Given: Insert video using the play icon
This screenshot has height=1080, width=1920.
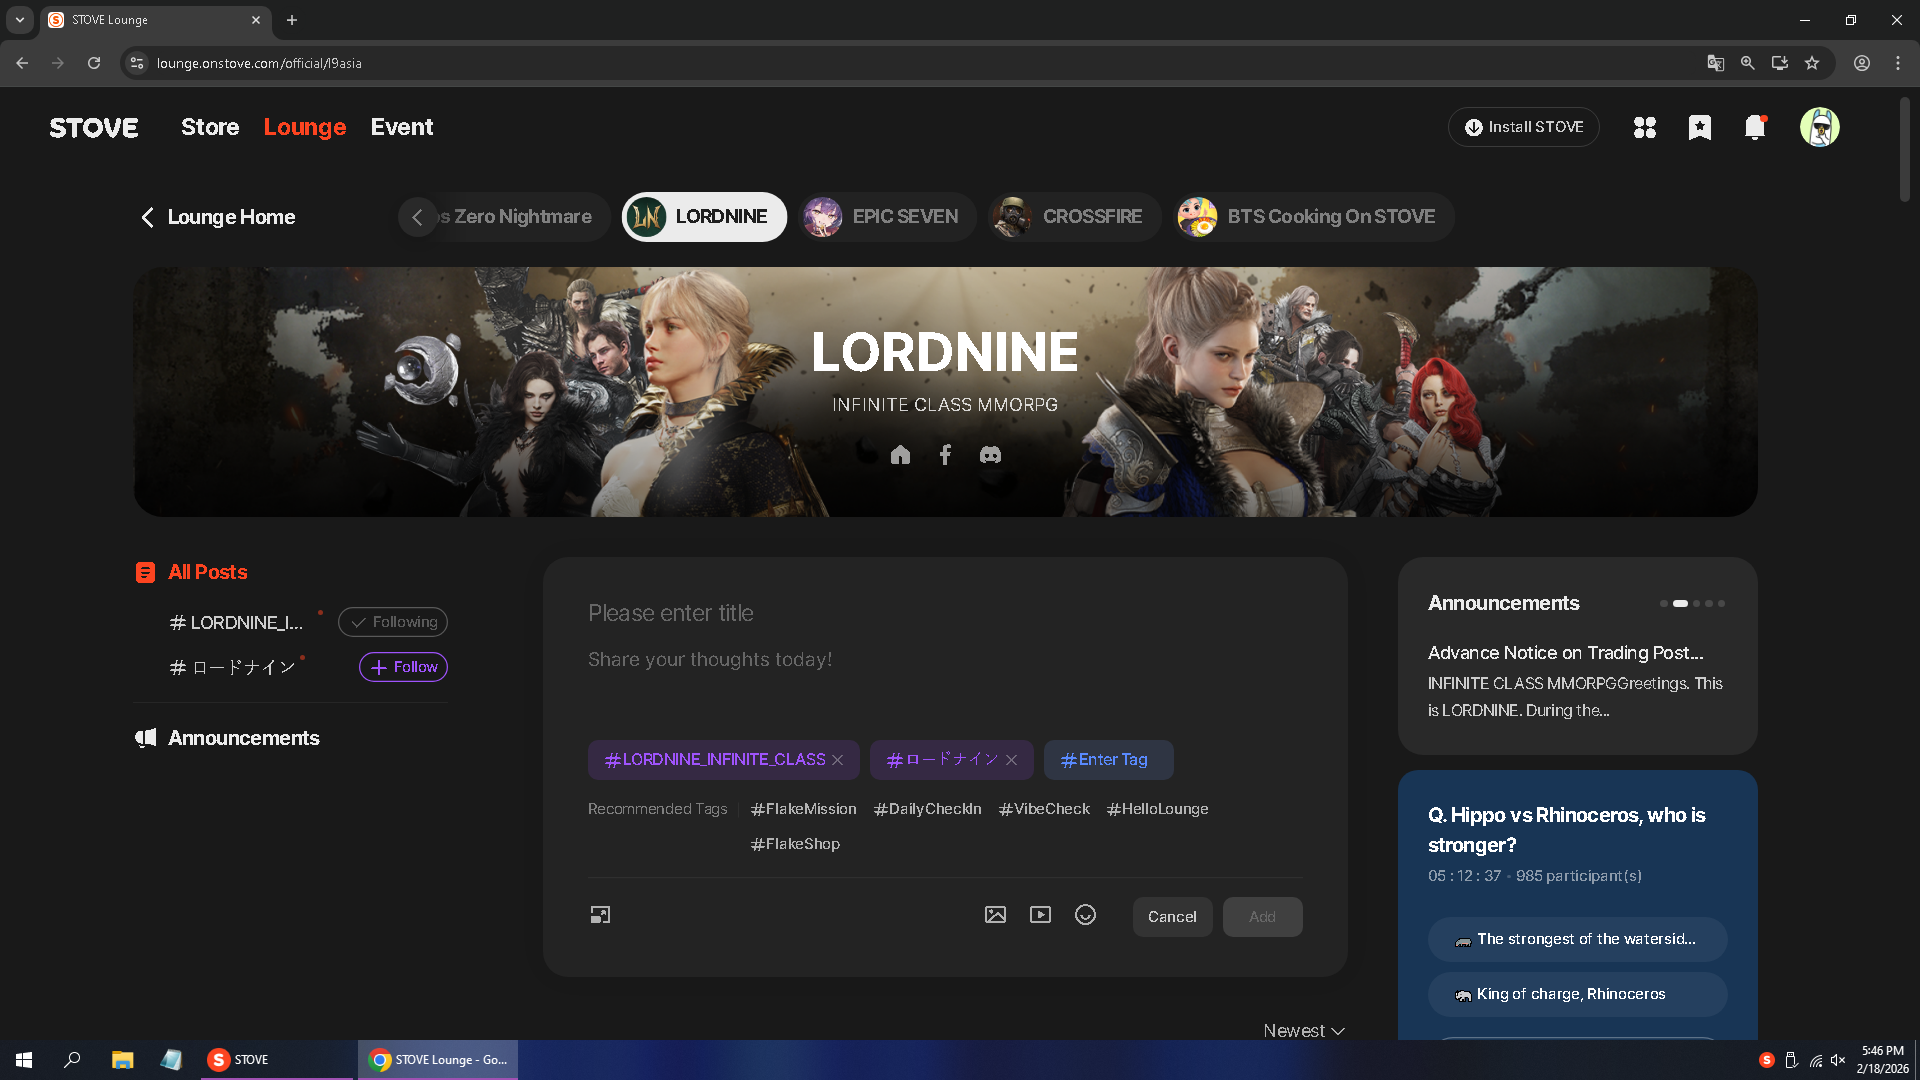Looking at the screenshot, I should [1040, 915].
